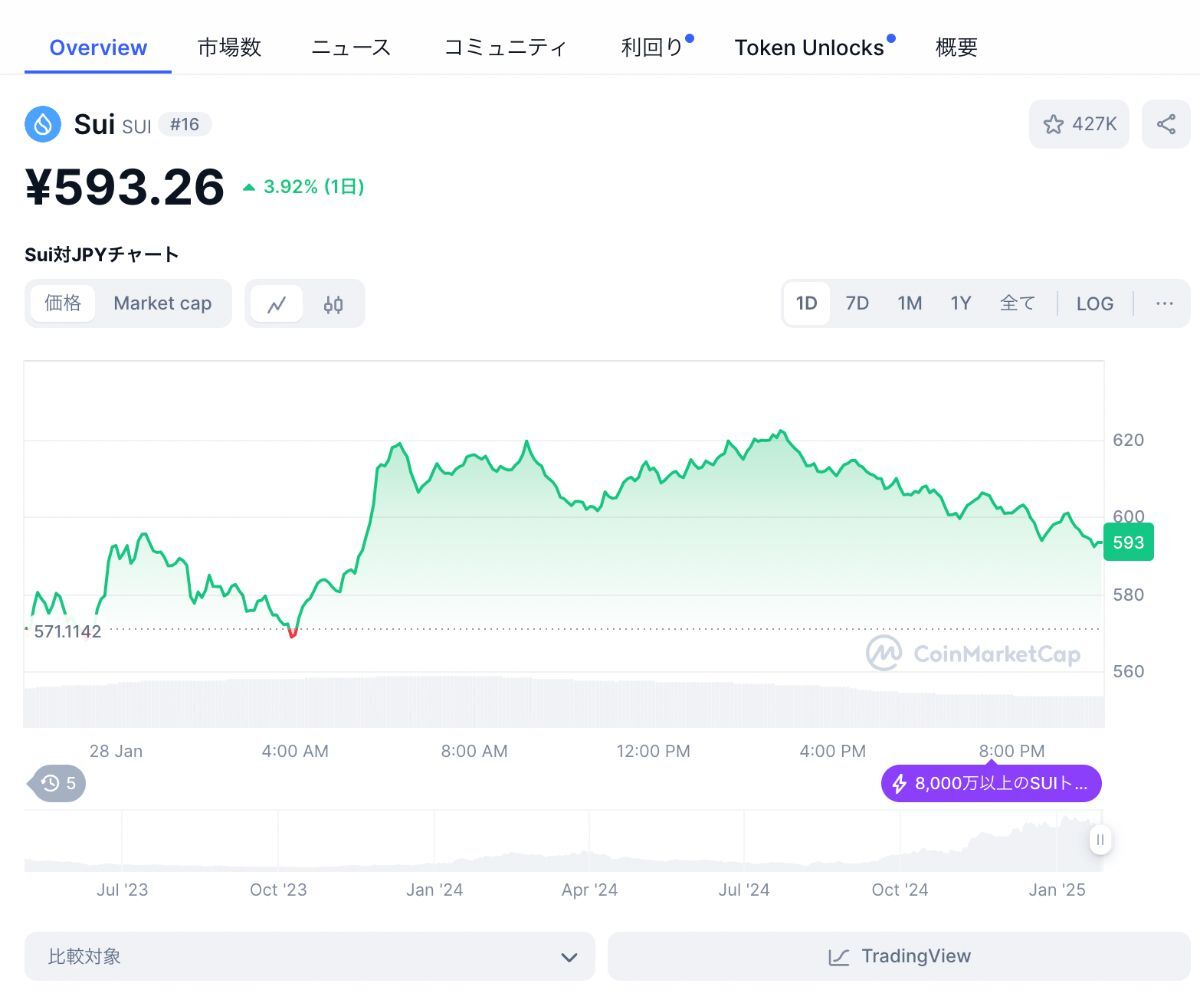This screenshot has height=993, width=1200.
Task: Click the red low point on chart
Action: click(x=292, y=633)
